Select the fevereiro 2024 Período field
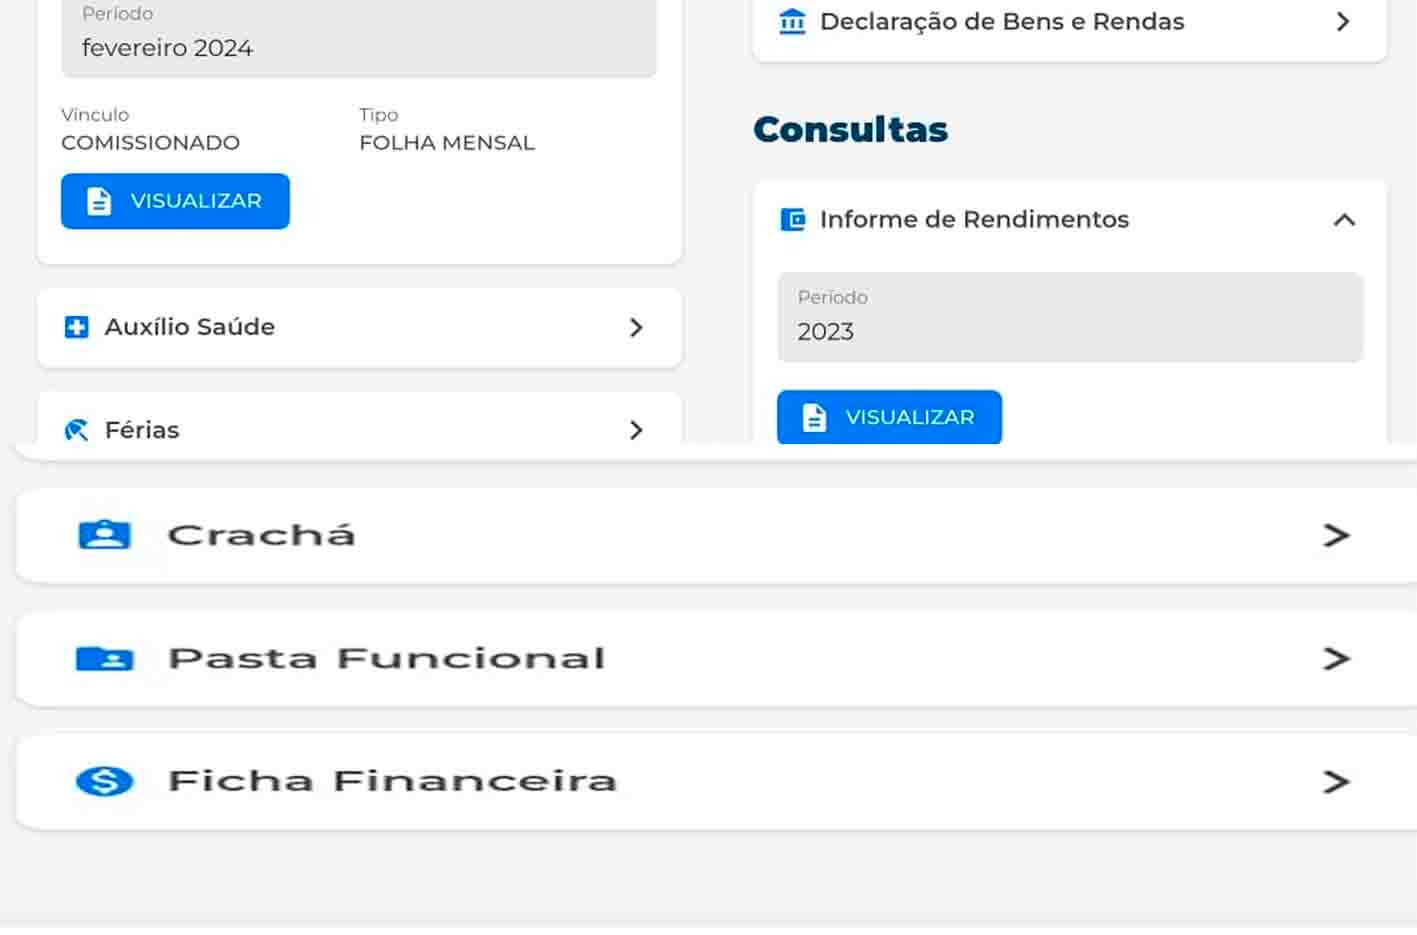 click(x=359, y=37)
